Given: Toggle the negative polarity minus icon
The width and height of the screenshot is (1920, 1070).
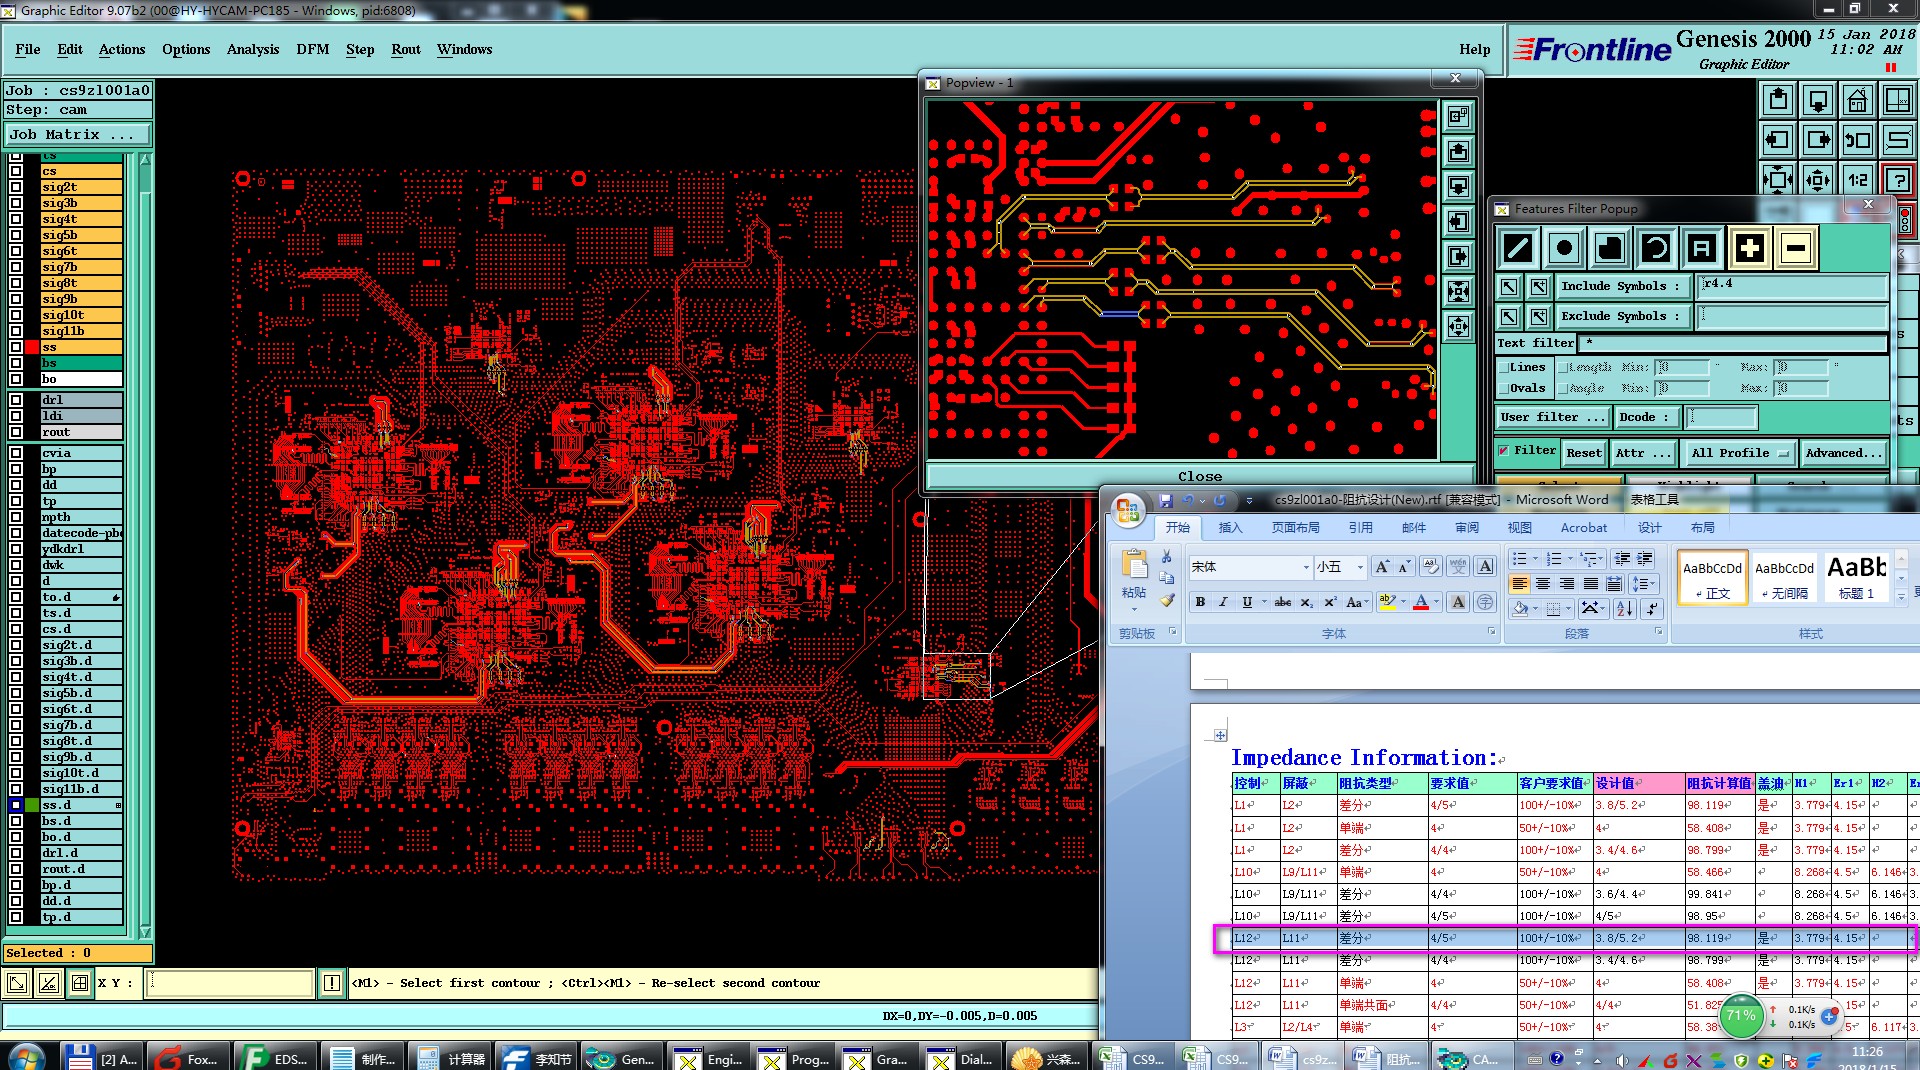Looking at the screenshot, I should [1796, 248].
